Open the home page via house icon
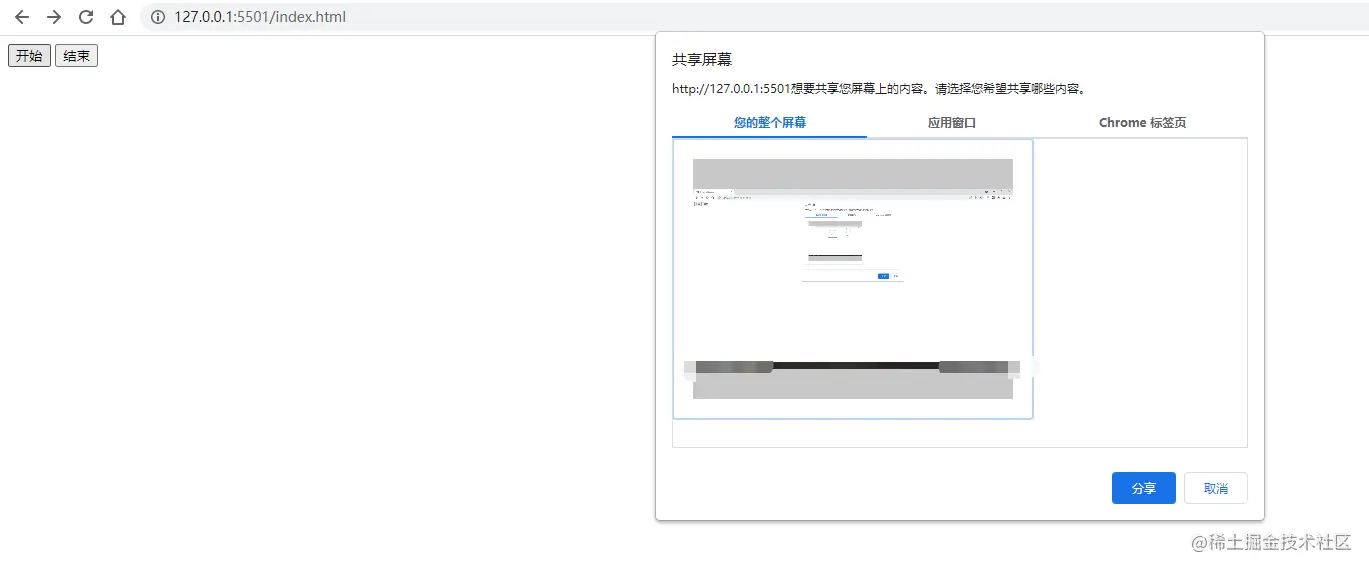The image size is (1369, 570). [x=118, y=17]
